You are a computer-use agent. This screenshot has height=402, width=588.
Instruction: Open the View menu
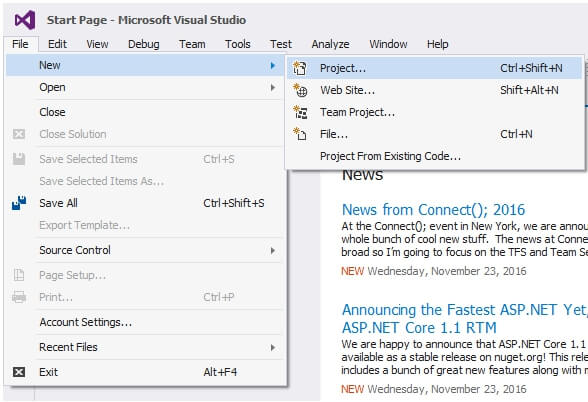coord(97,44)
